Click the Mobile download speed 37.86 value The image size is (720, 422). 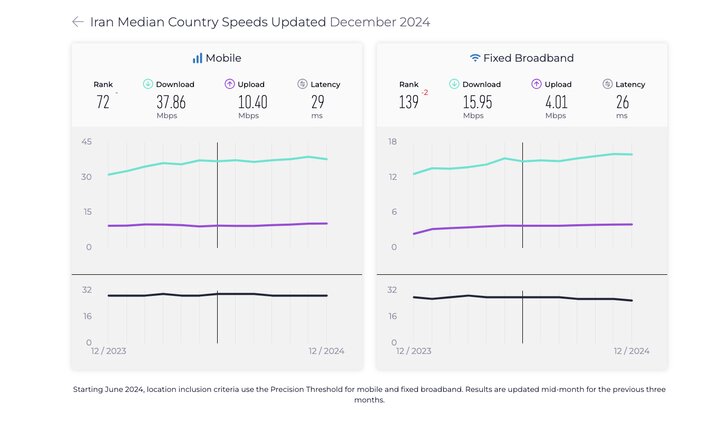pyautogui.click(x=171, y=101)
